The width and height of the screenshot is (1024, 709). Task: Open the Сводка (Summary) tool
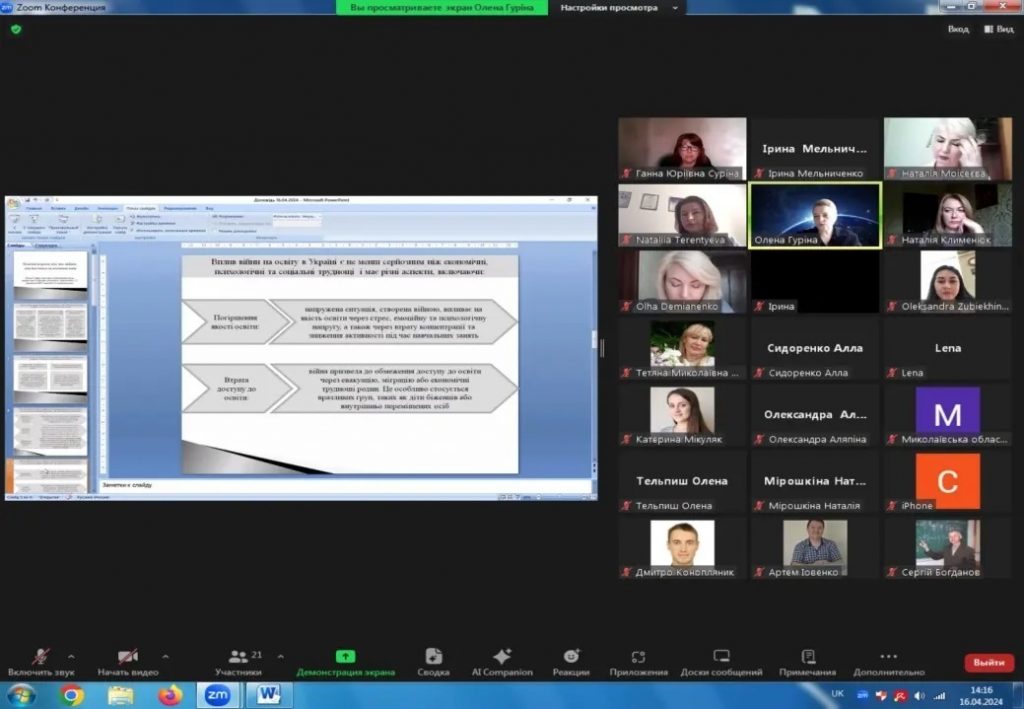pos(433,656)
